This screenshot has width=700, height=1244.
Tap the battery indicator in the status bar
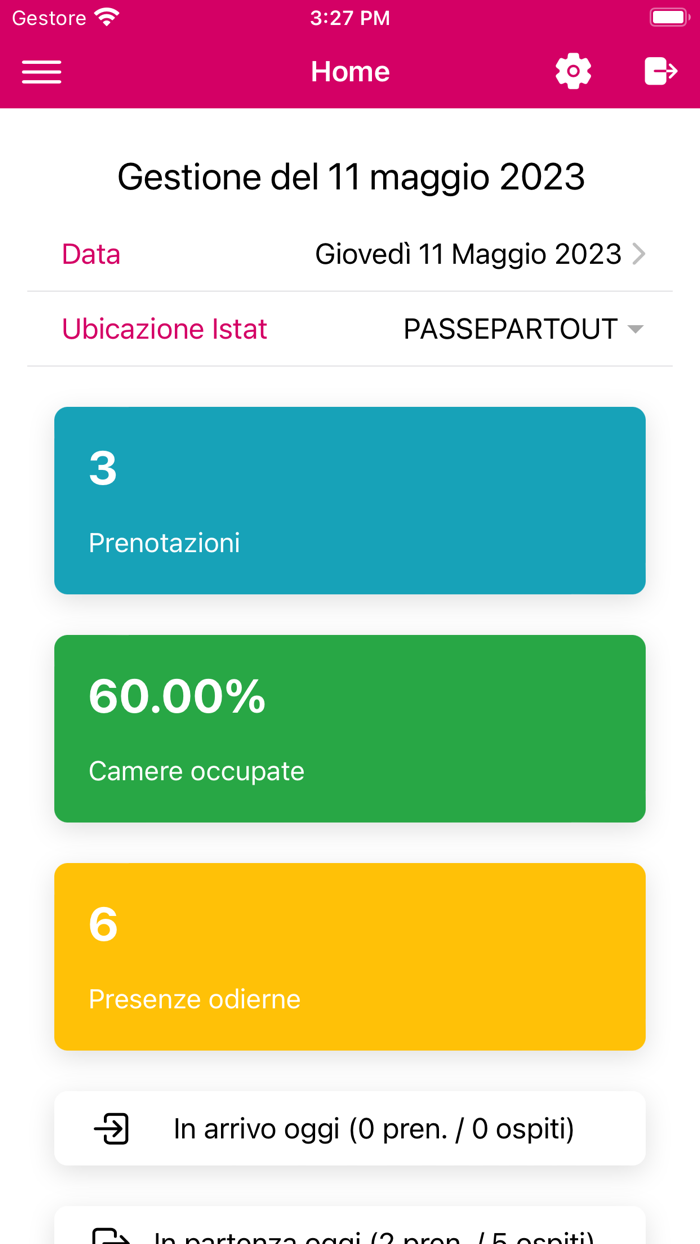668,16
